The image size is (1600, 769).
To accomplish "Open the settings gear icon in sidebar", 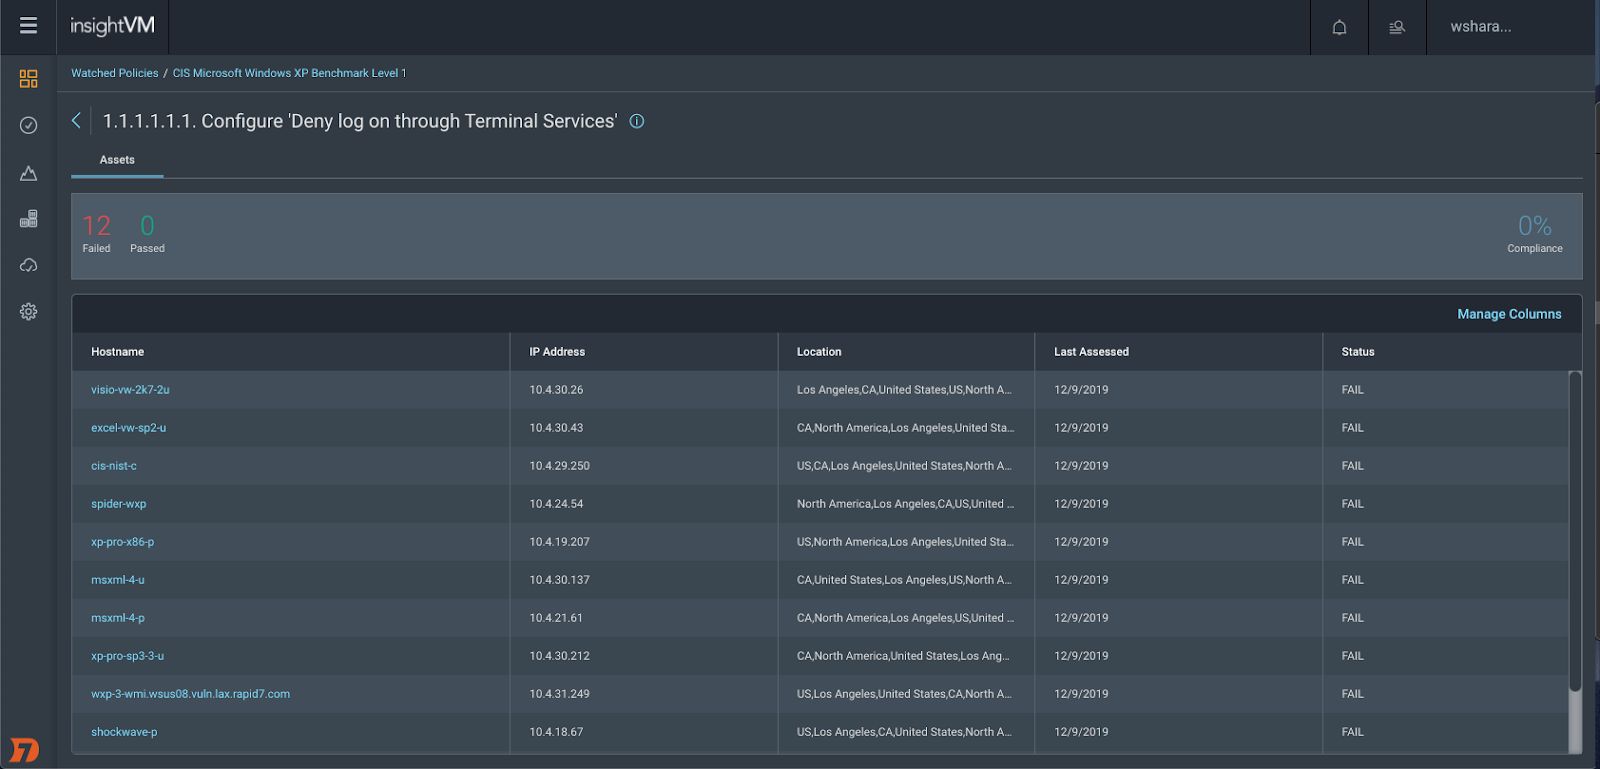I will tap(28, 312).
